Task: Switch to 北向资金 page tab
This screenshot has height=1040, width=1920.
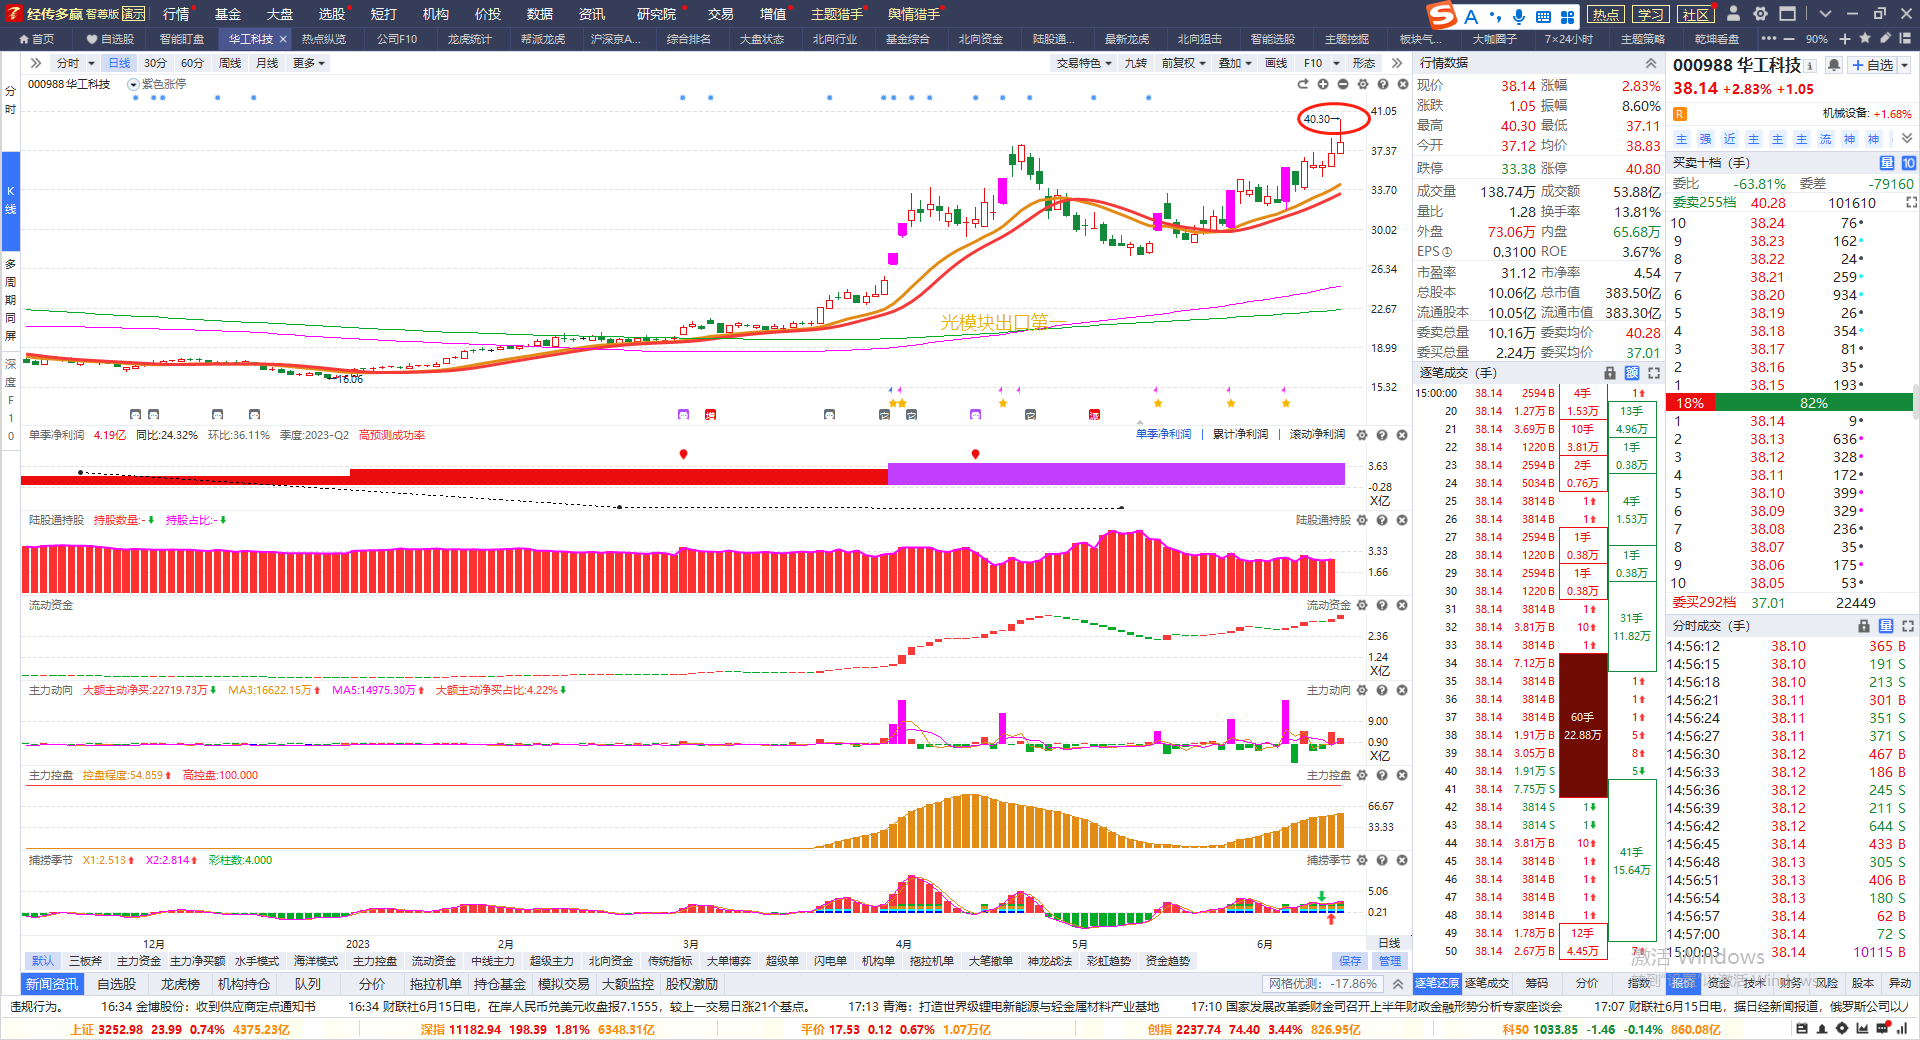Action: pyautogui.click(x=980, y=39)
